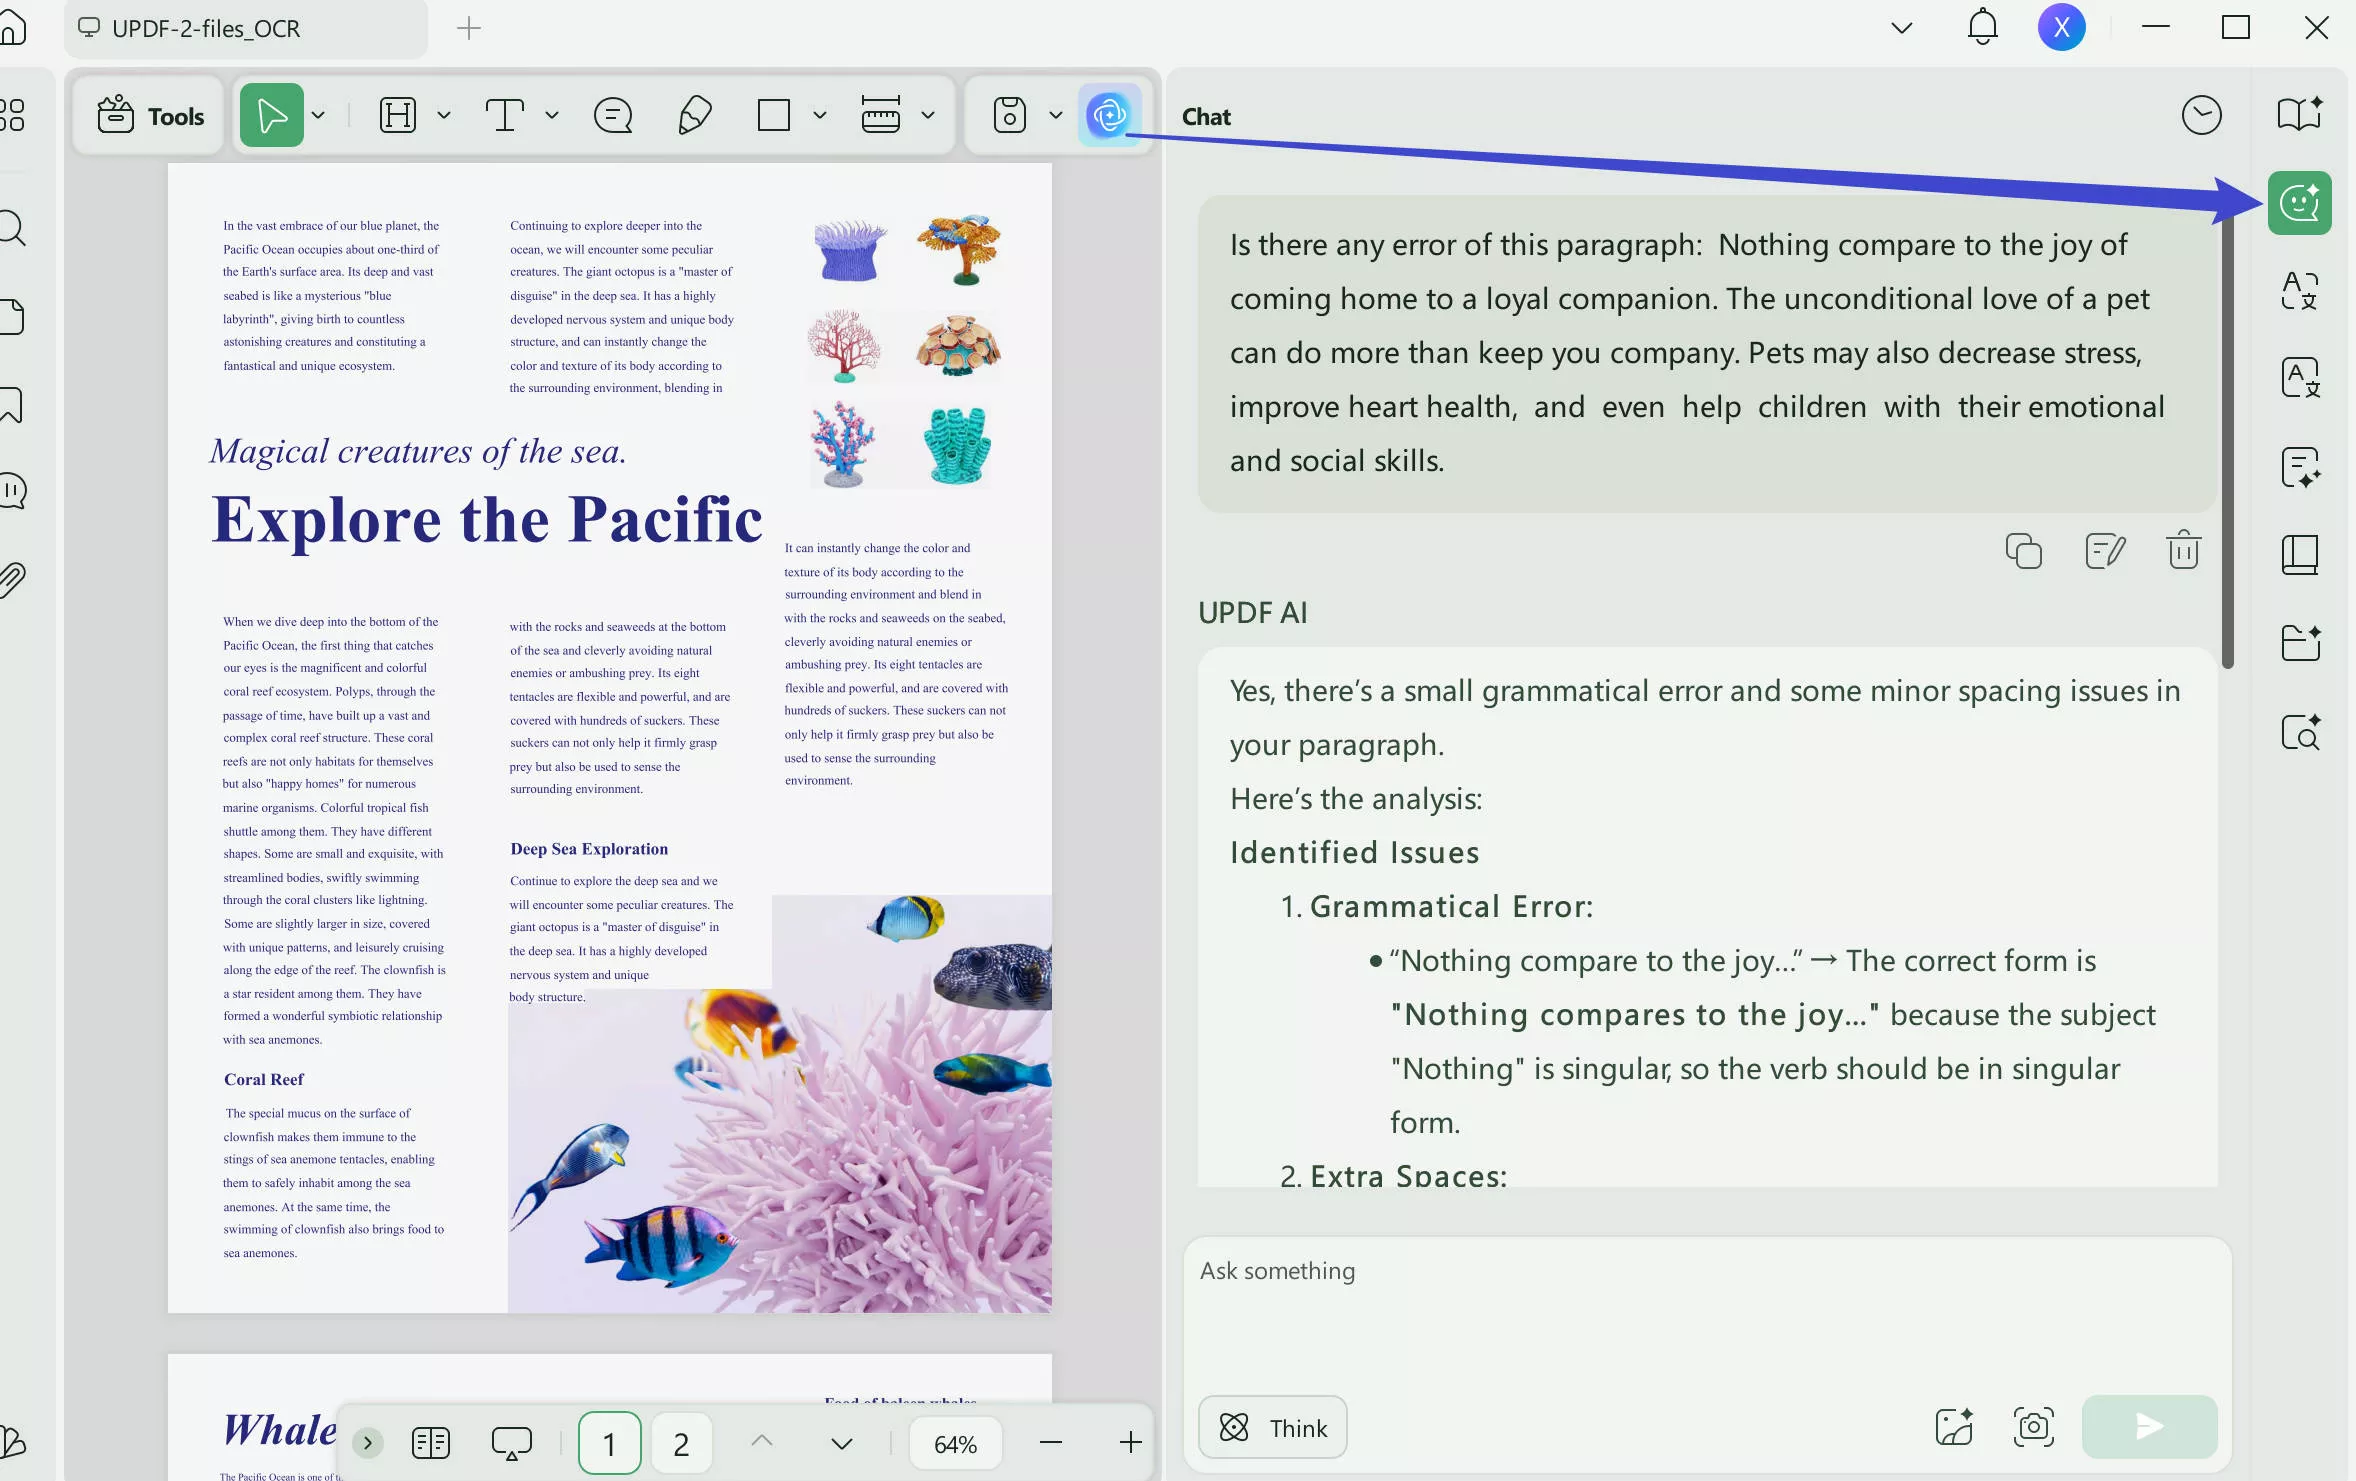2356x1481 pixels.
Task: Copy the AI chat message
Action: pyautogui.click(x=2022, y=551)
